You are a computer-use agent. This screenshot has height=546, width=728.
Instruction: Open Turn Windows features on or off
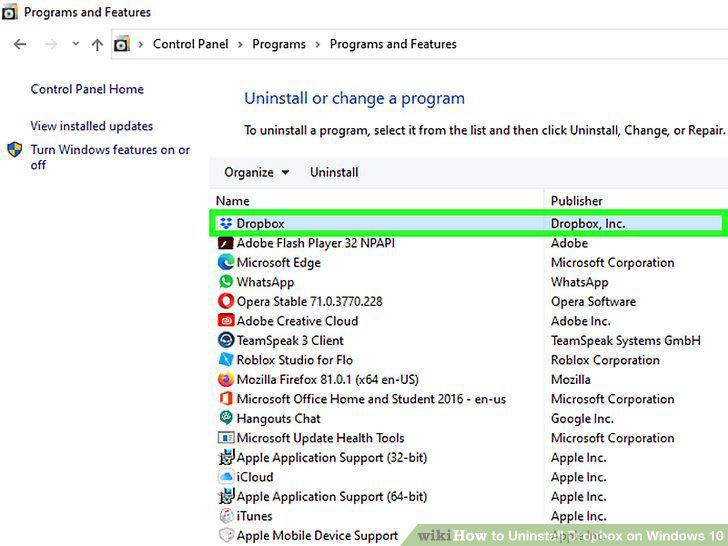[110, 157]
